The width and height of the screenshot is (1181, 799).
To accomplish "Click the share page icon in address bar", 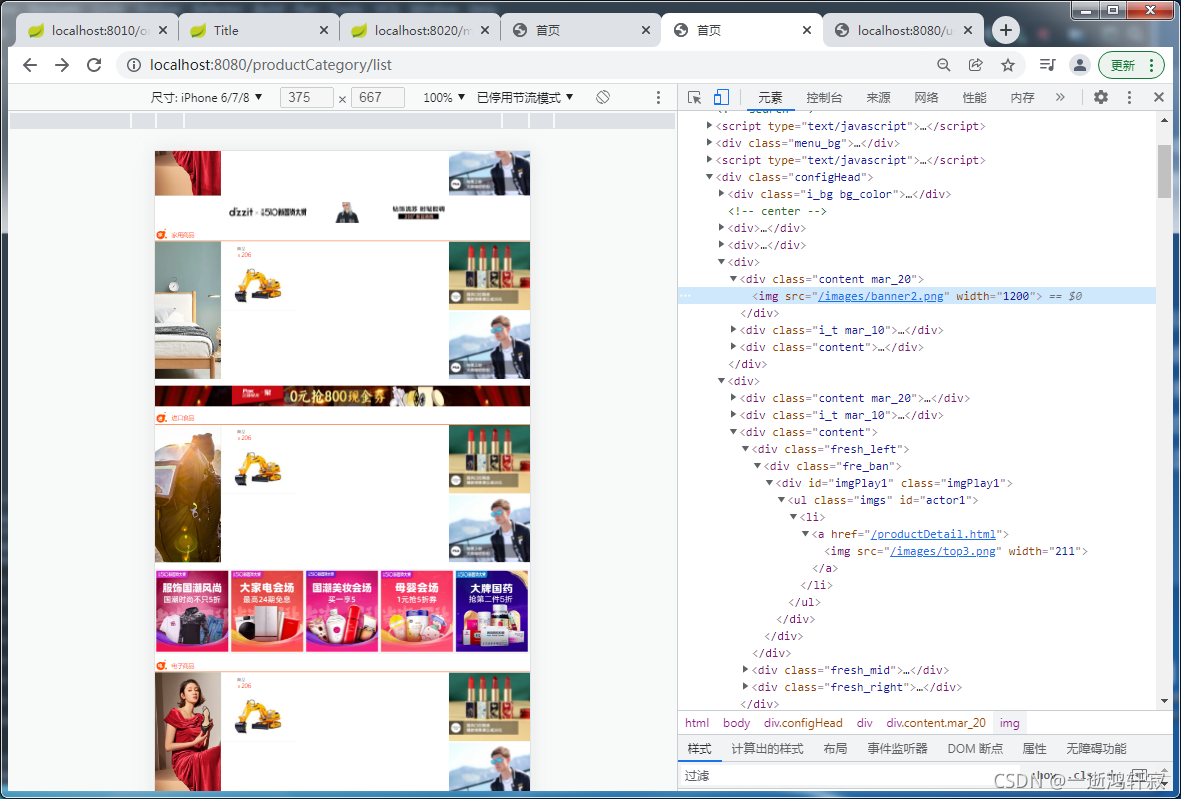I will pyautogui.click(x=975, y=65).
